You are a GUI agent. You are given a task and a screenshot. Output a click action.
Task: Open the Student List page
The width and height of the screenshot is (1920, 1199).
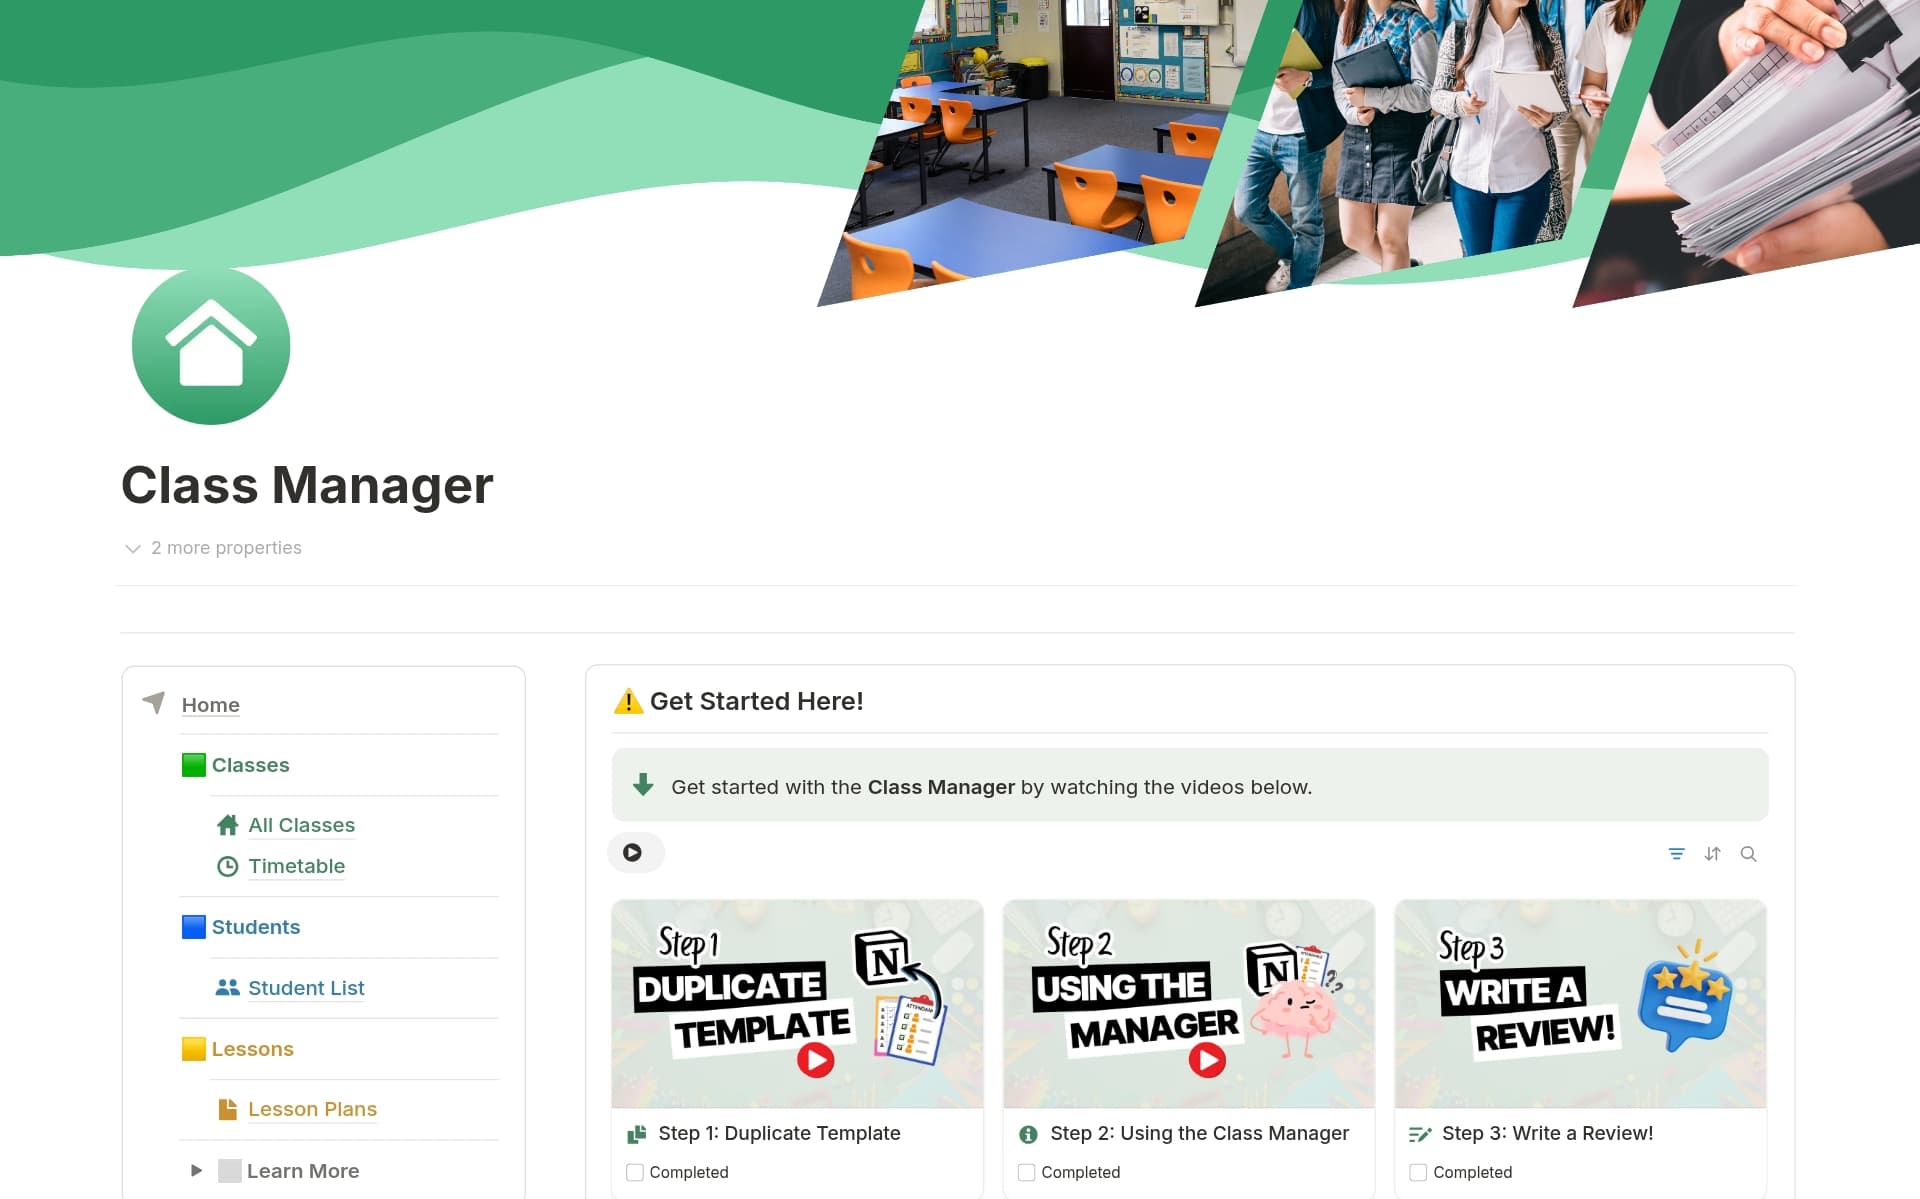pyautogui.click(x=306, y=987)
